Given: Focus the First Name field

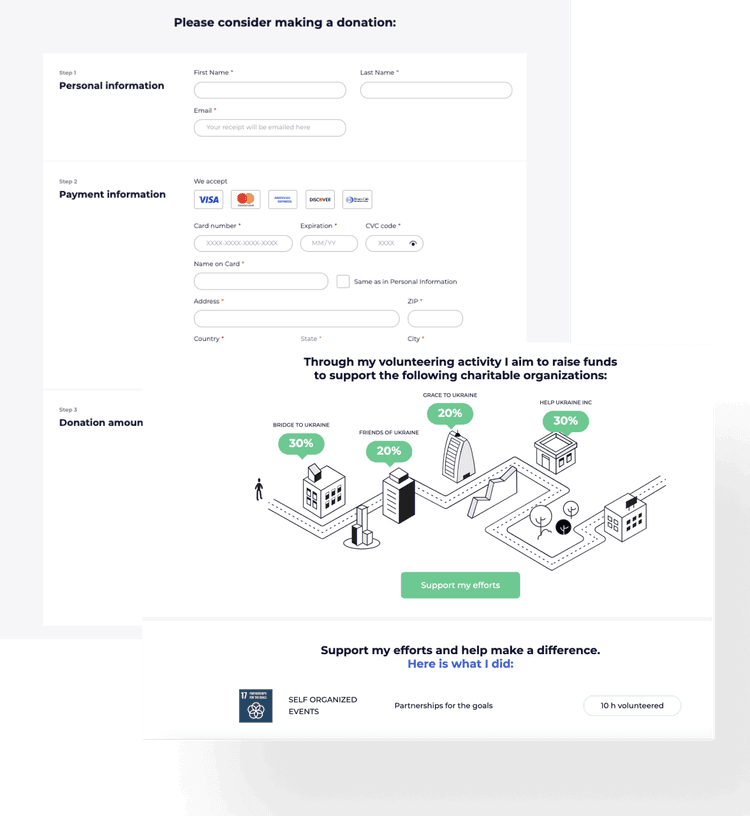Looking at the screenshot, I should click(x=270, y=91).
